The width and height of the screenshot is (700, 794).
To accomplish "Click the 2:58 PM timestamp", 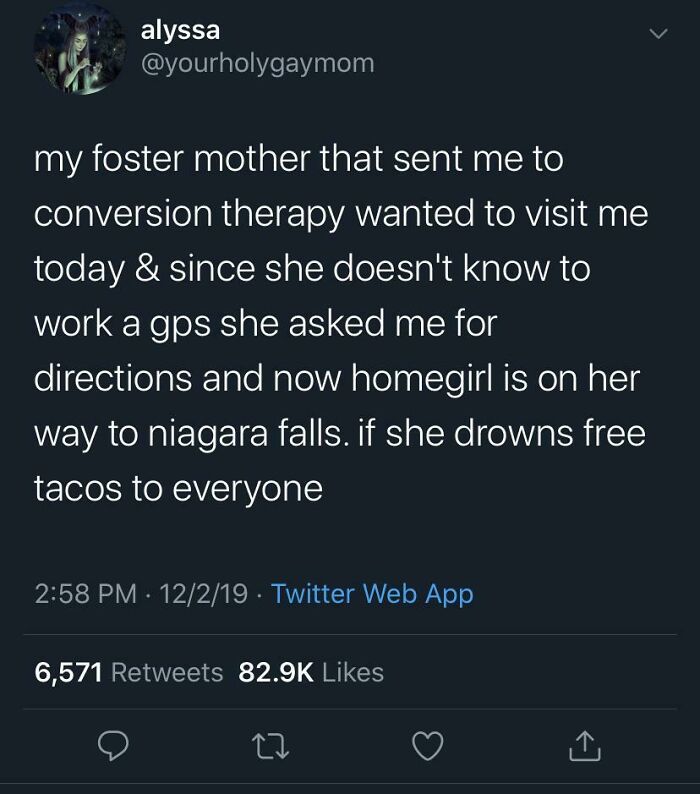I will click(86, 594).
